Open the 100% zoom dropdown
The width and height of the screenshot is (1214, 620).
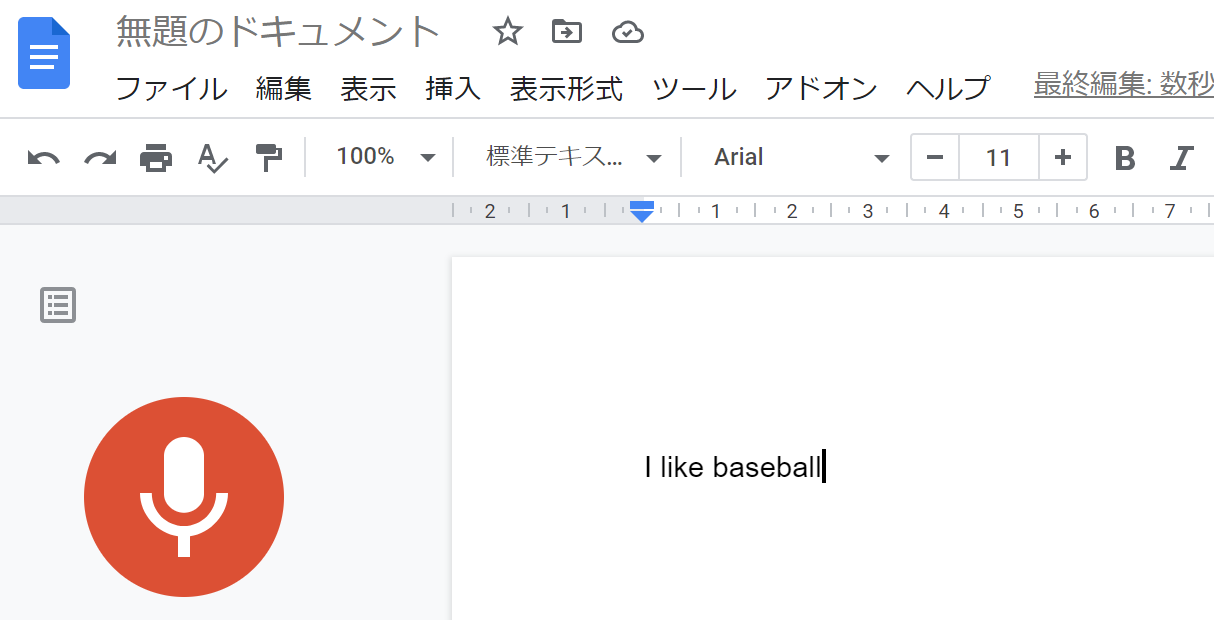(385, 157)
